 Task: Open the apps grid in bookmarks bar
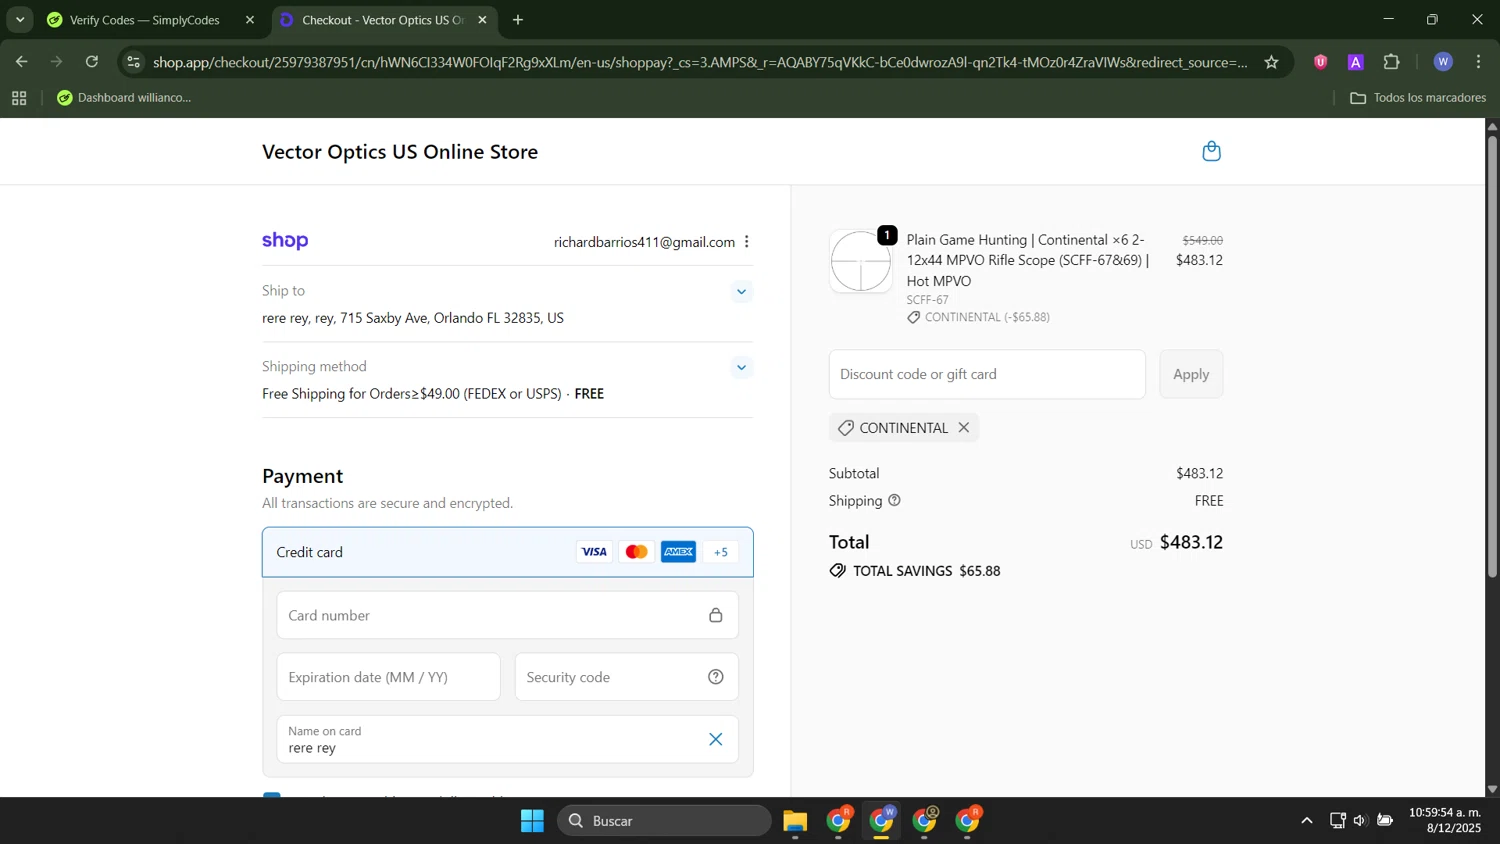coord(19,98)
